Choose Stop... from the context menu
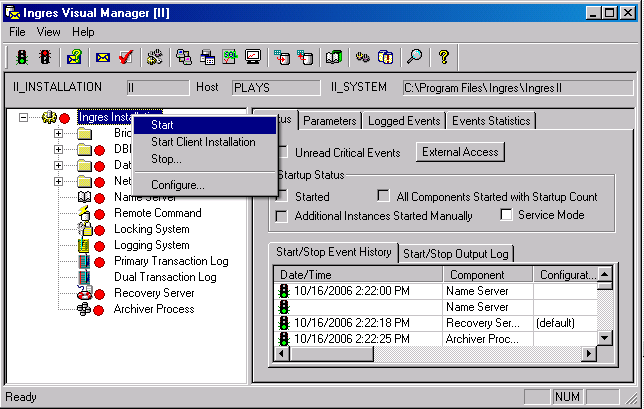Viewport: 644px width, 409px height. (205, 159)
